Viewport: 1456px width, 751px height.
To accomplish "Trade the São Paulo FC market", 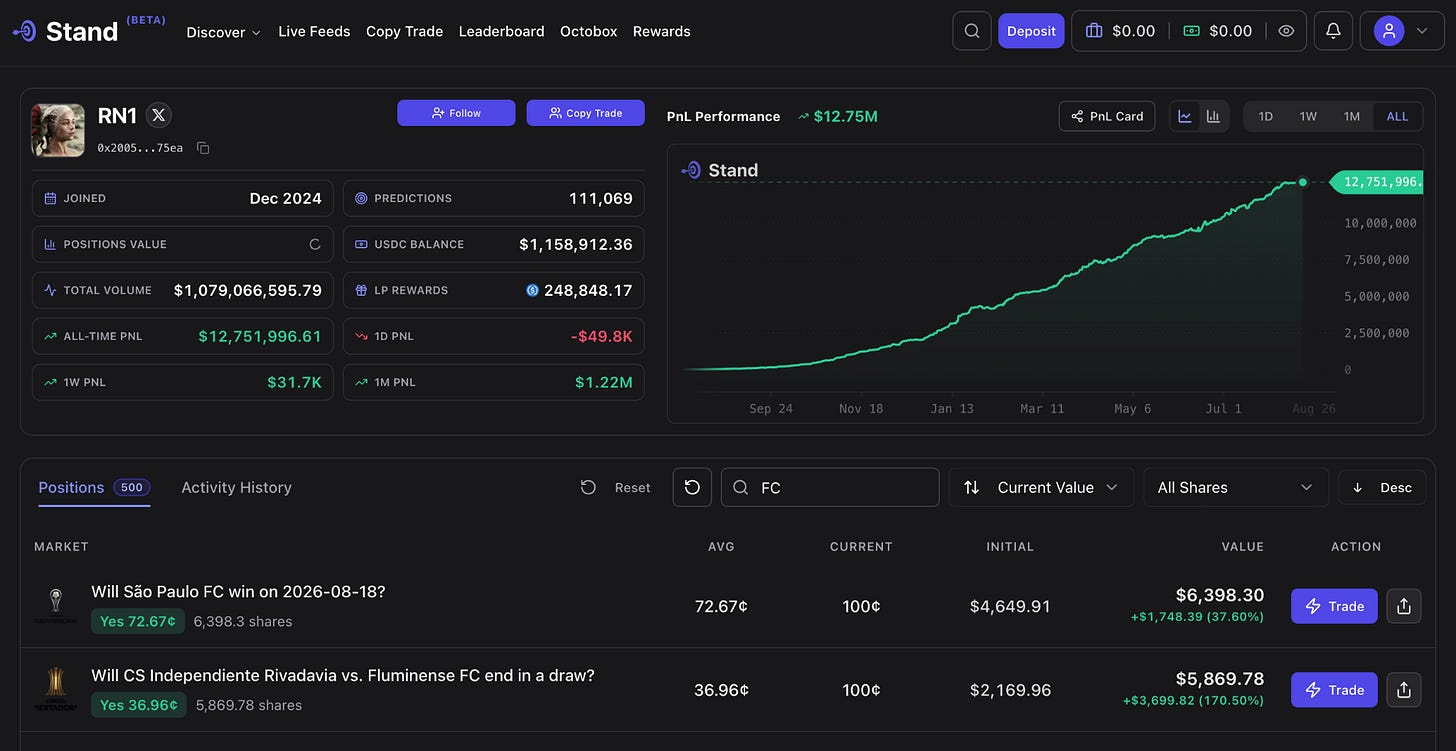I will [1334, 606].
